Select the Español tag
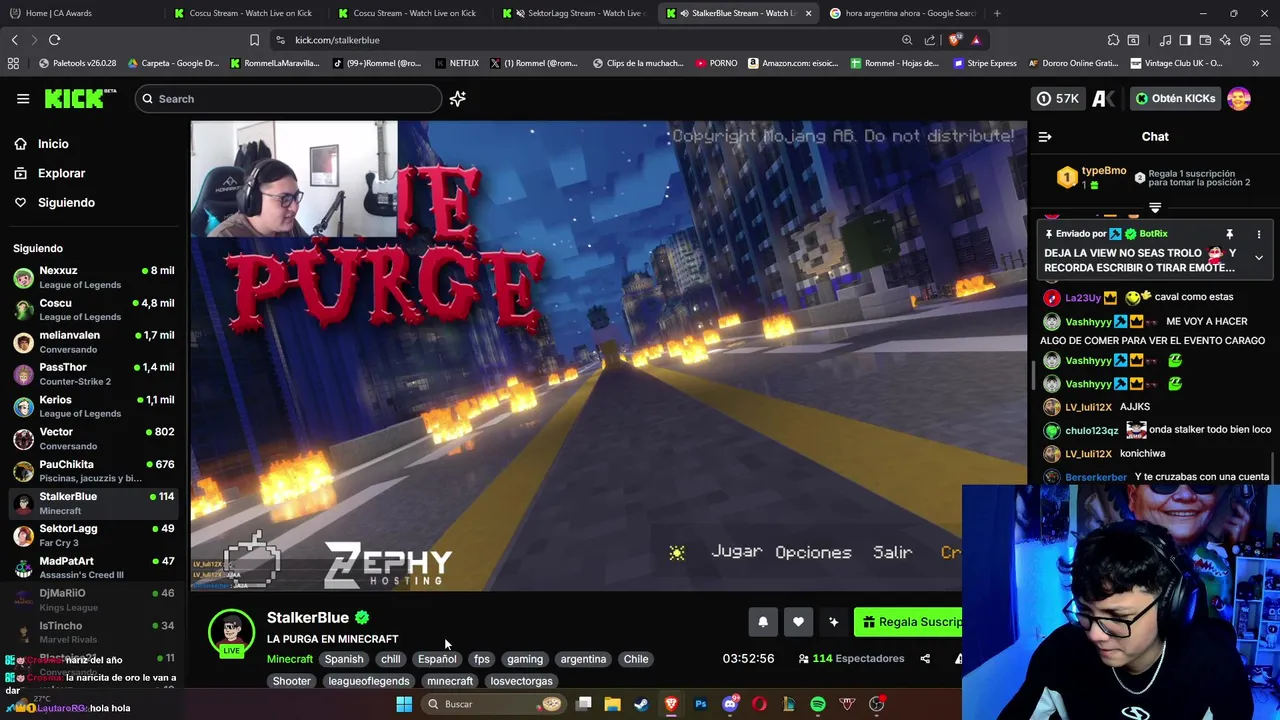Viewport: 1280px width, 720px height. [x=437, y=659]
